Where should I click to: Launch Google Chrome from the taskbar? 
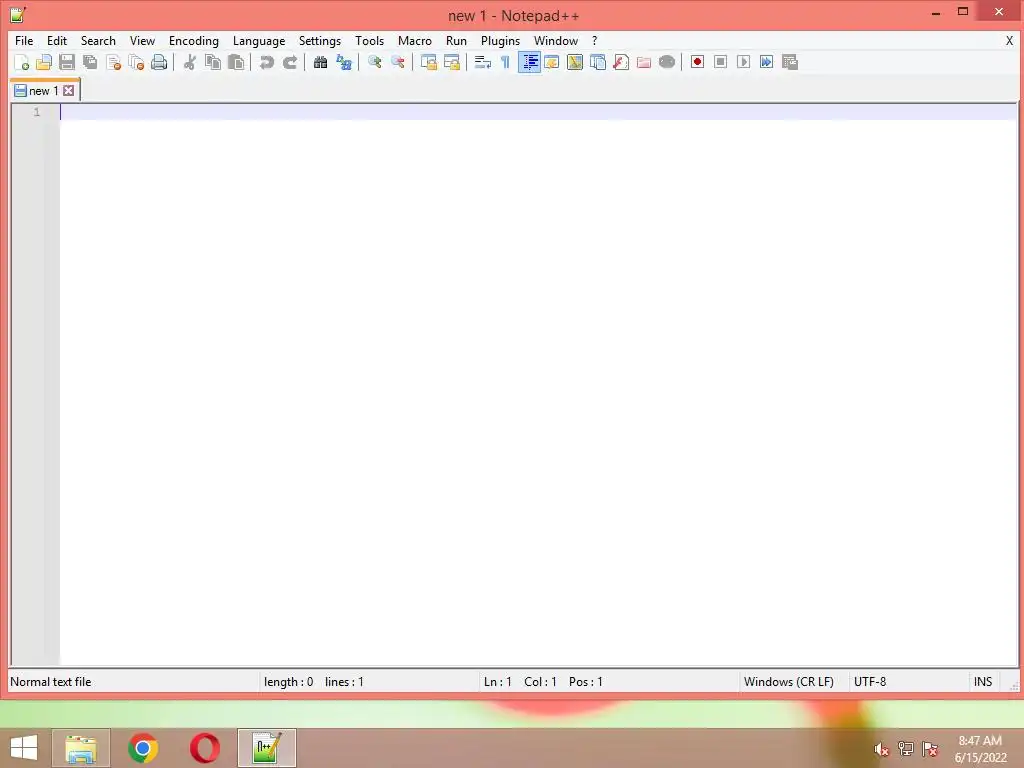coord(143,748)
